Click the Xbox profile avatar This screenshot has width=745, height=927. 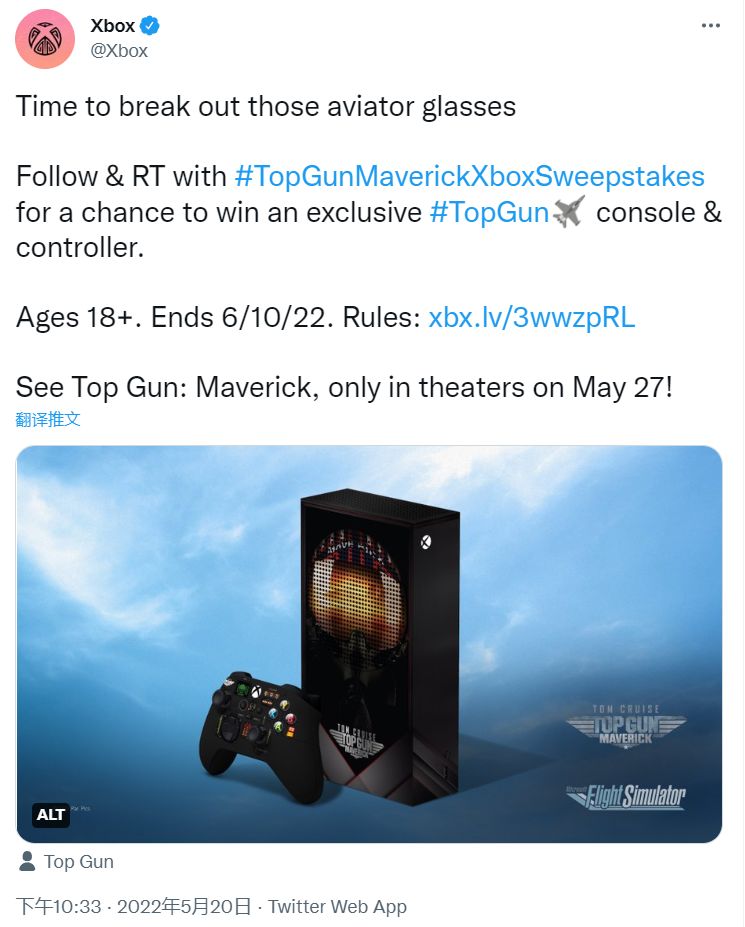pyautogui.click(x=45, y=39)
